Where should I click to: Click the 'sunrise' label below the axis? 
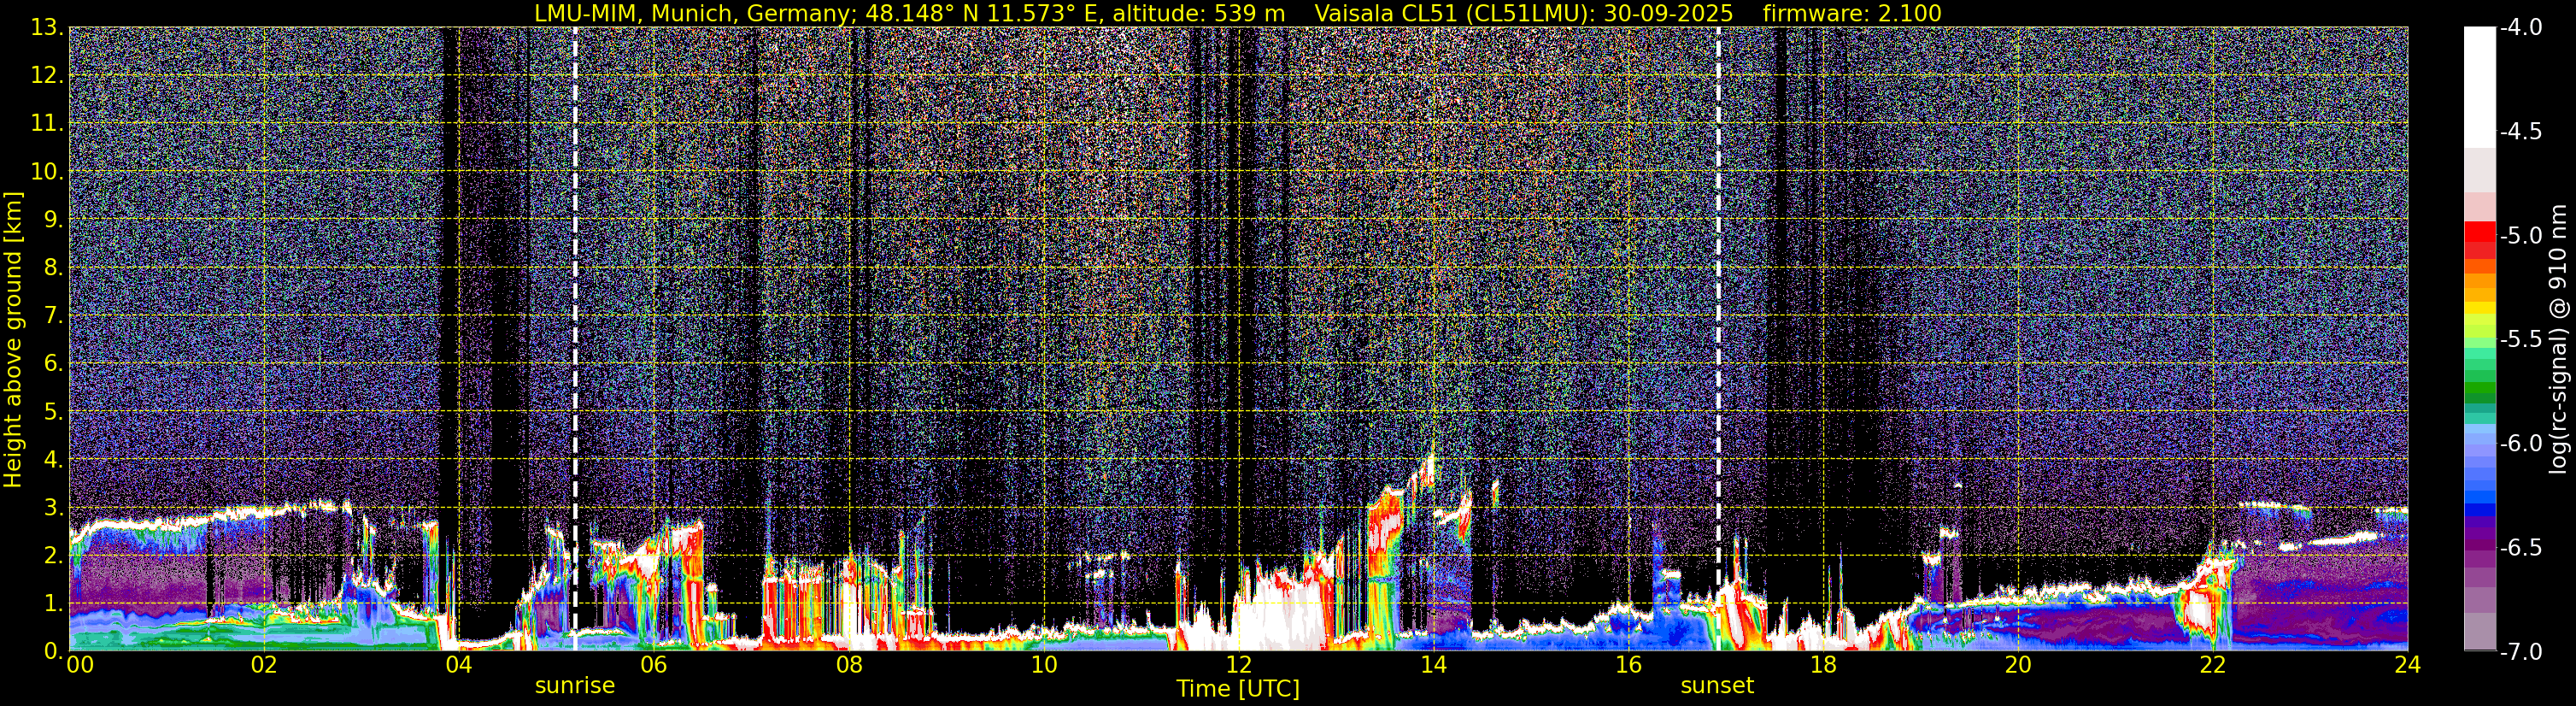click(x=575, y=686)
